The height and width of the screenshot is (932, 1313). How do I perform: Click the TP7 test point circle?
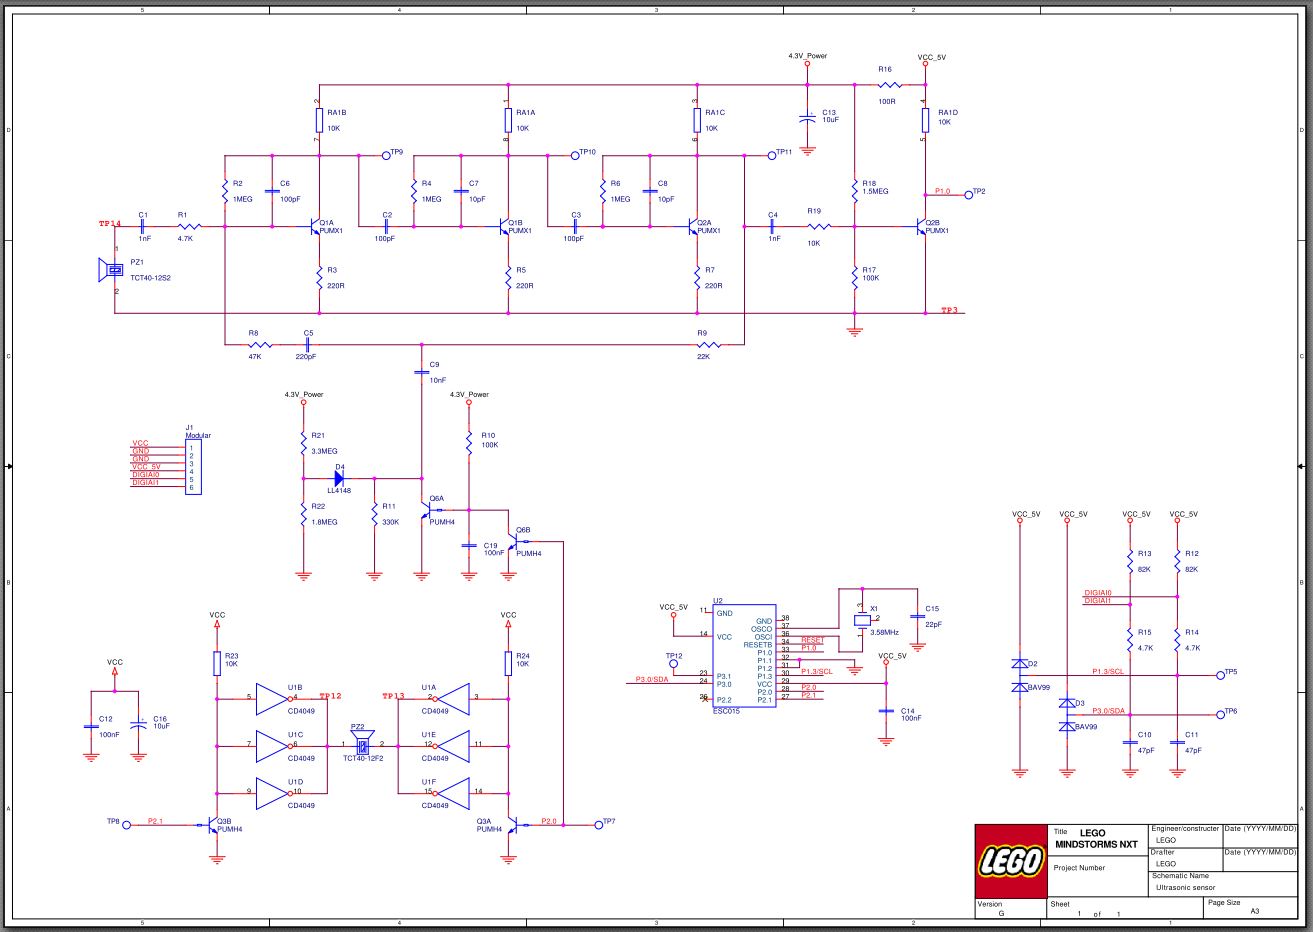click(596, 823)
